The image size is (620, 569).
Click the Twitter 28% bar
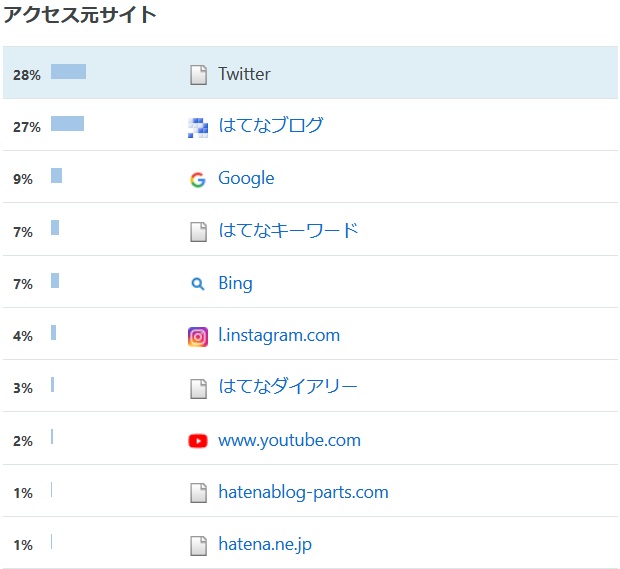coord(68,72)
